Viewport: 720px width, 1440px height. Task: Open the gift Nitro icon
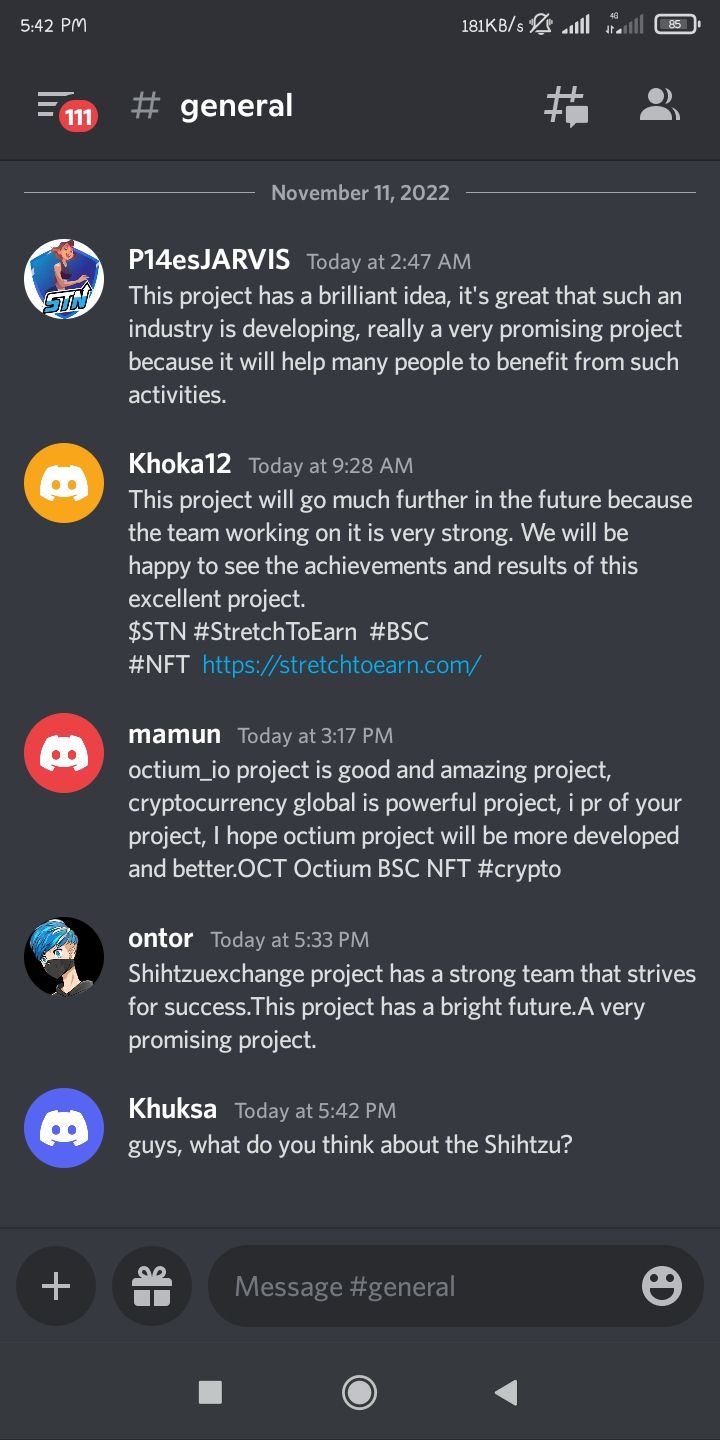coord(152,1286)
